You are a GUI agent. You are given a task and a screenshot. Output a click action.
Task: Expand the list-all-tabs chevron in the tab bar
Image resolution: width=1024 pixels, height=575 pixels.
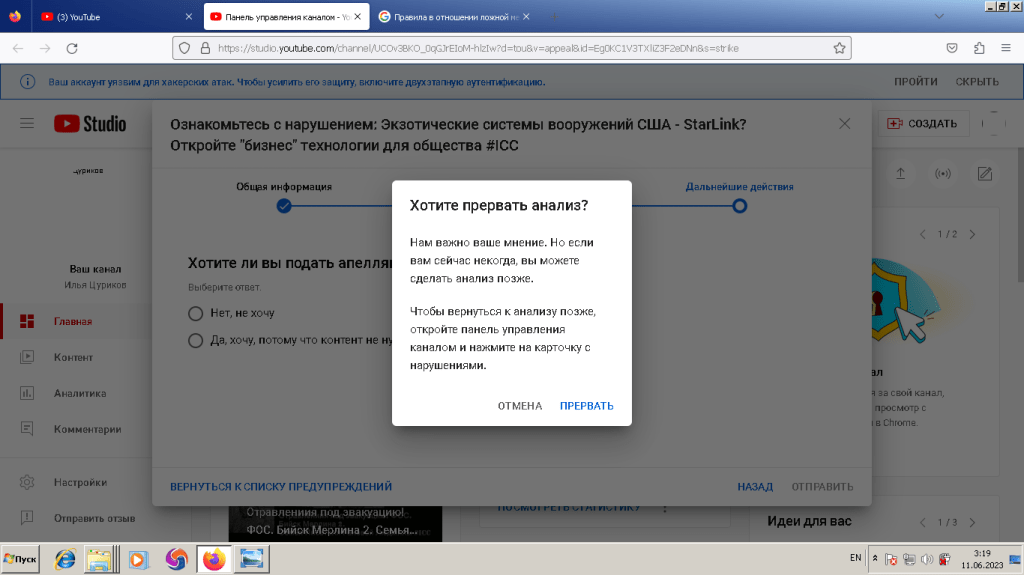[936, 17]
